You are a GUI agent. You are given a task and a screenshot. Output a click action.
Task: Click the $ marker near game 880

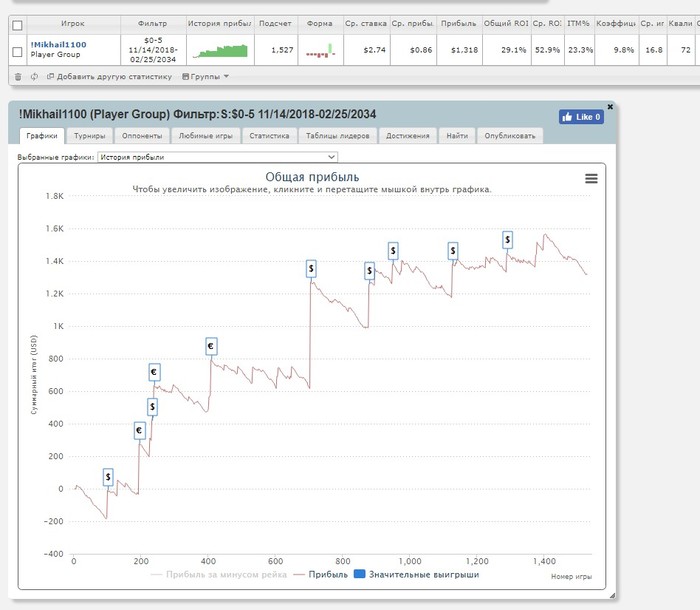[x=369, y=271]
